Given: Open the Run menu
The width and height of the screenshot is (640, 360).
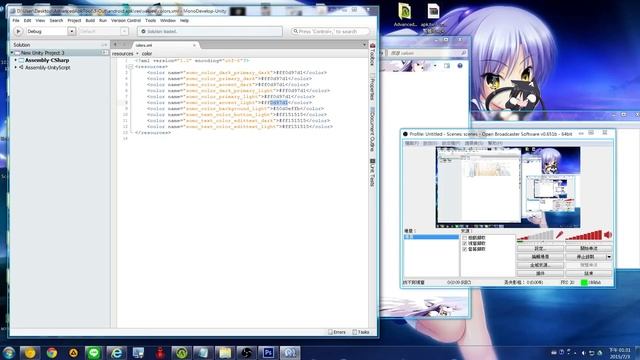Looking at the screenshot, I should click(103, 20).
